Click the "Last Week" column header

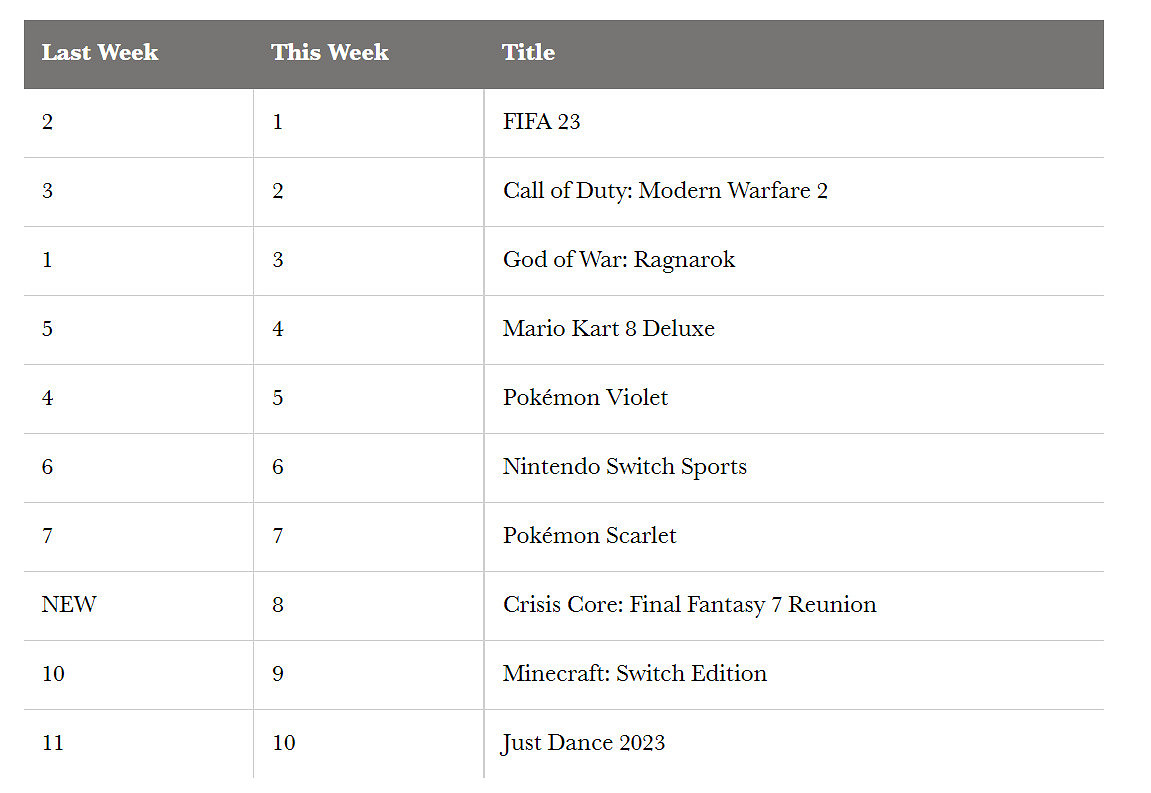100,53
